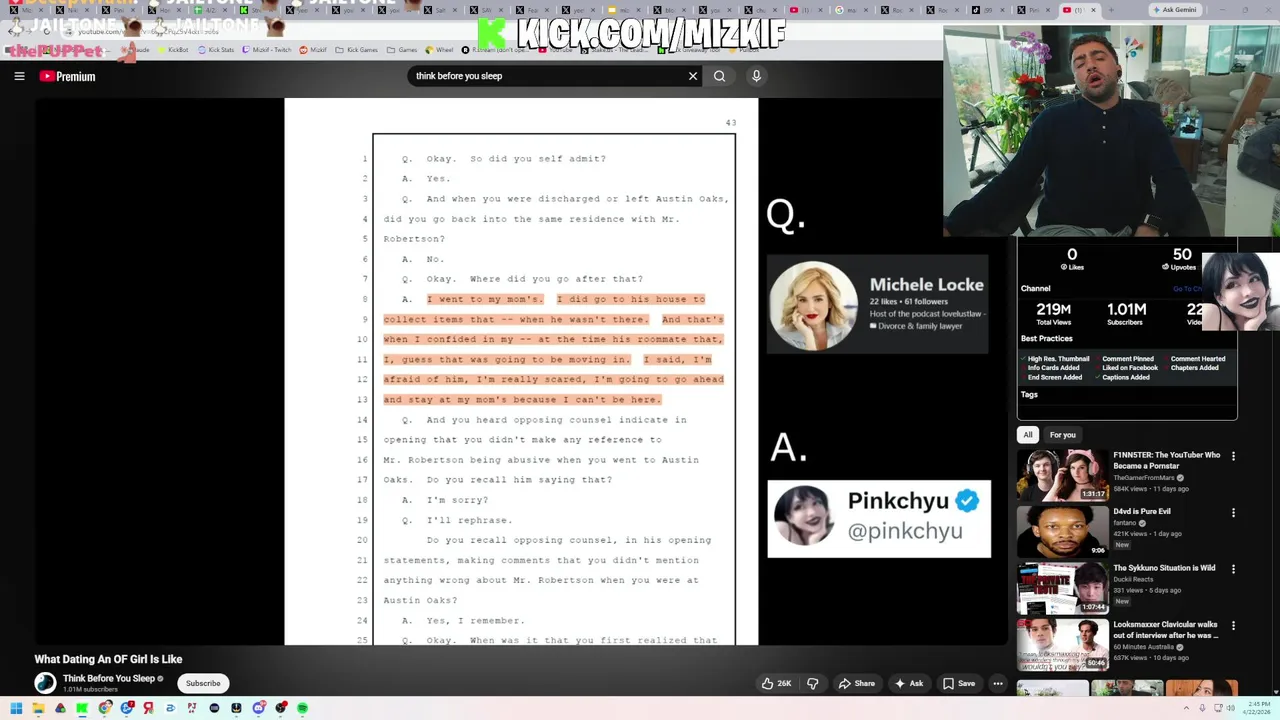Click the 'Go To Channel' link in stats panel
The image size is (1280, 720).
click(1187, 289)
